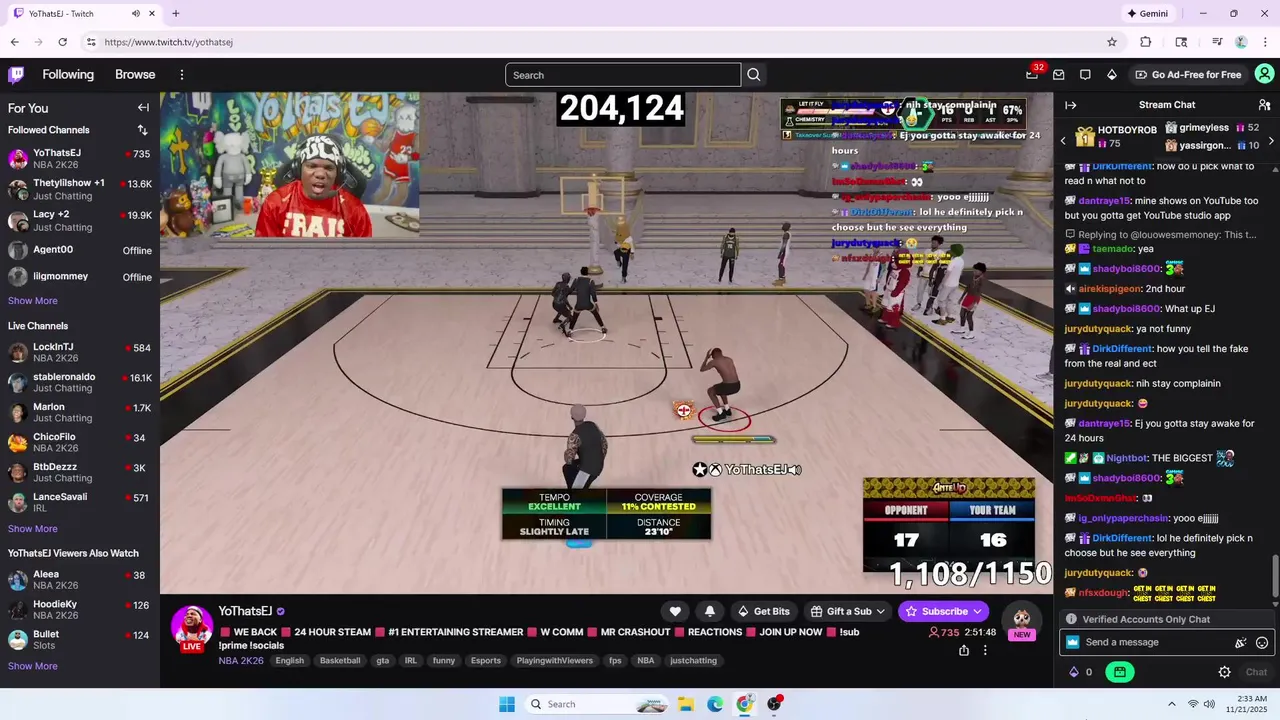Open Lacy +2 channel in sidebar
Image resolution: width=1280 pixels, height=720 pixels.
[80, 220]
